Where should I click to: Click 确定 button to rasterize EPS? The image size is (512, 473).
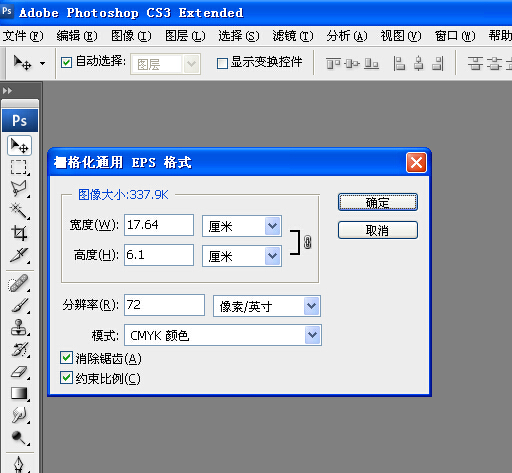[x=378, y=202]
